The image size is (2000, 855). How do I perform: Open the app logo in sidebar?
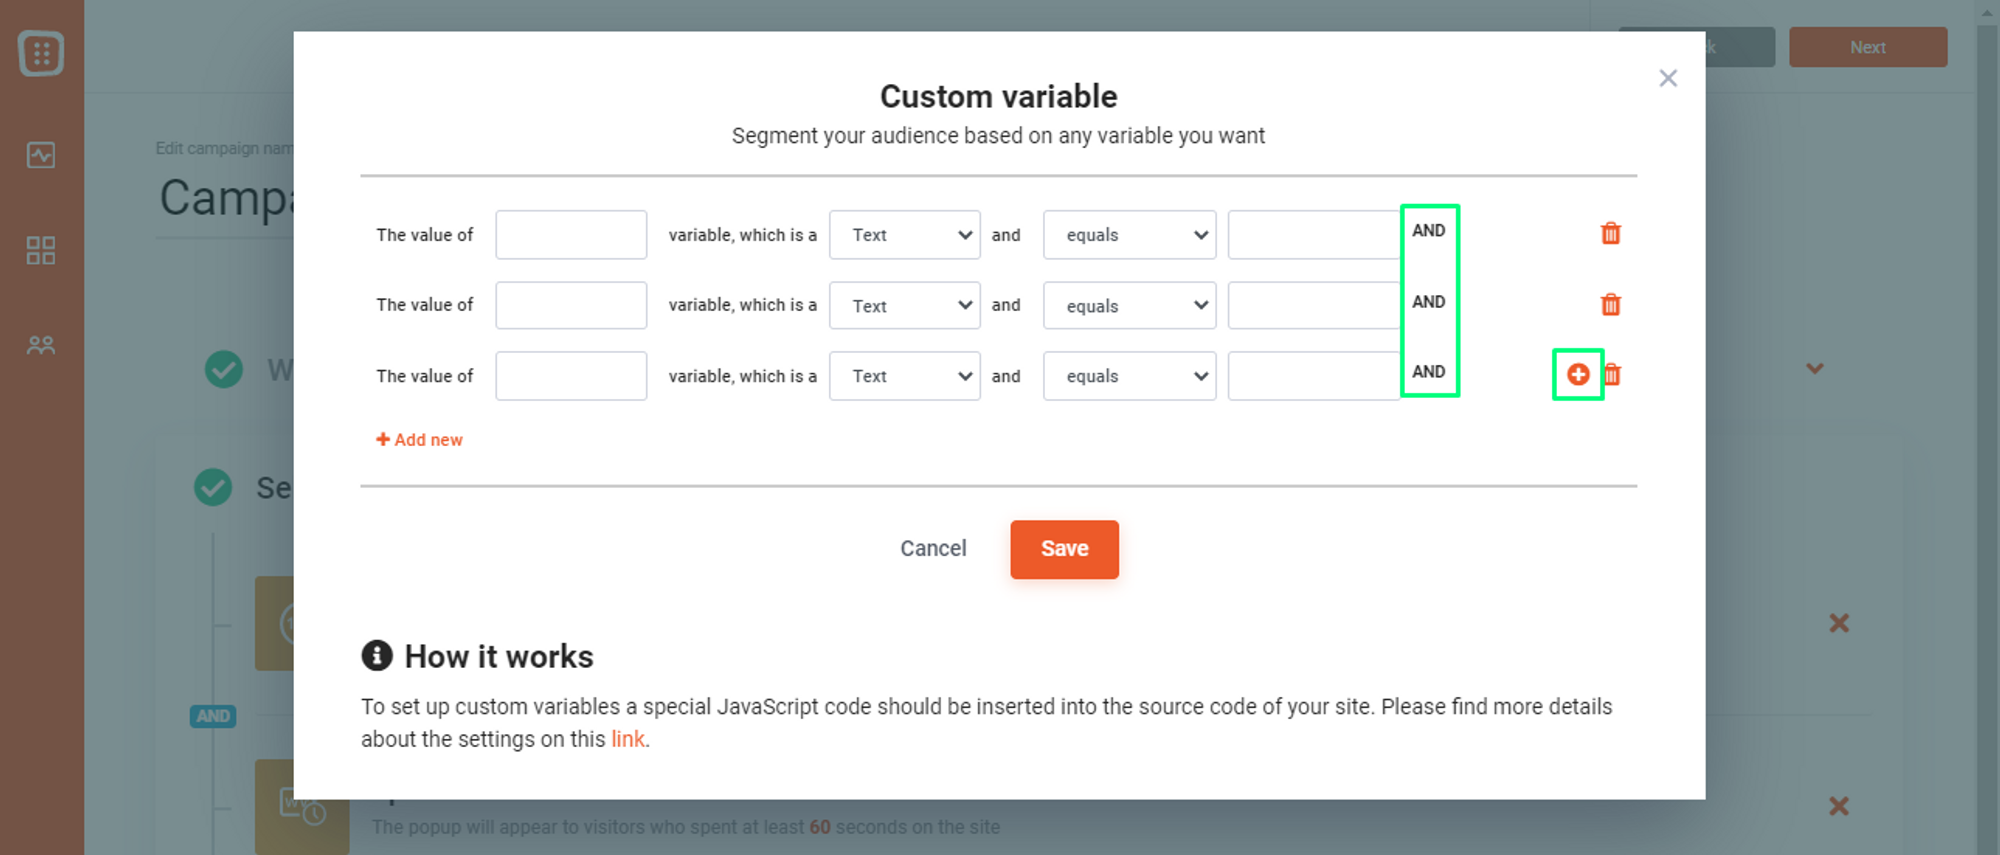(x=41, y=53)
